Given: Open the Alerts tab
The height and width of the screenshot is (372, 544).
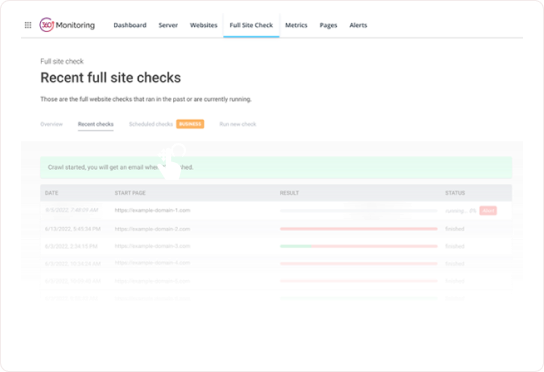Looking at the screenshot, I should (x=358, y=25).
